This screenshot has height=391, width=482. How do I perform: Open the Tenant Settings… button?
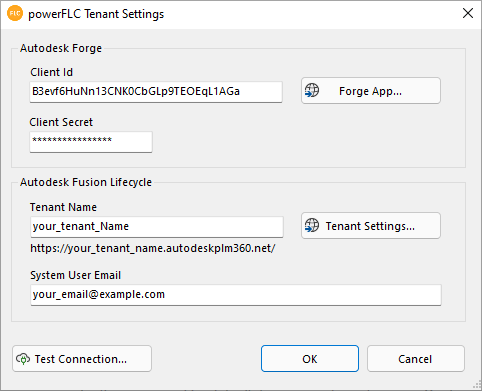click(371, 226)
